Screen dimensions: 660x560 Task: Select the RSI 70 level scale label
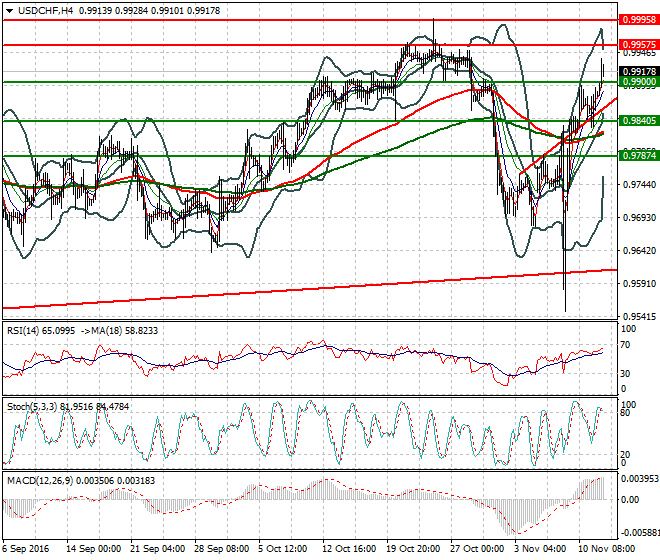click(625, 345)
